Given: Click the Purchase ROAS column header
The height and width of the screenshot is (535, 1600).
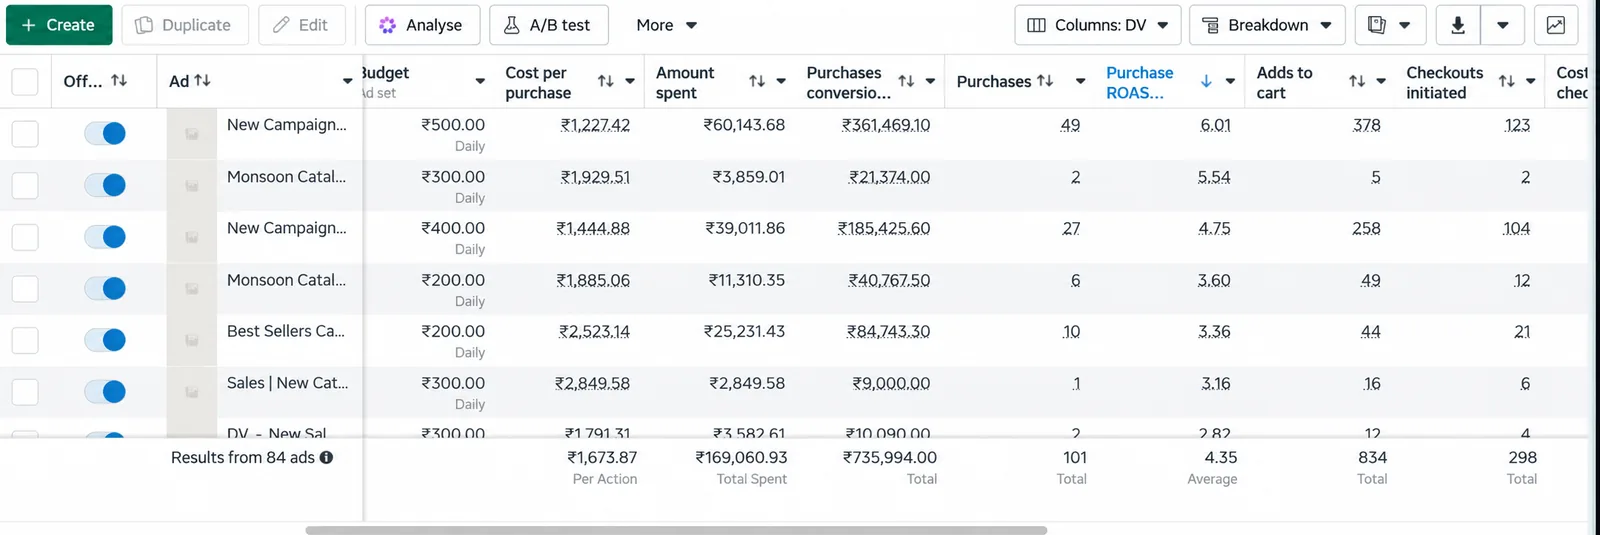Looking at the screenshot, I should click(1139, 82).
